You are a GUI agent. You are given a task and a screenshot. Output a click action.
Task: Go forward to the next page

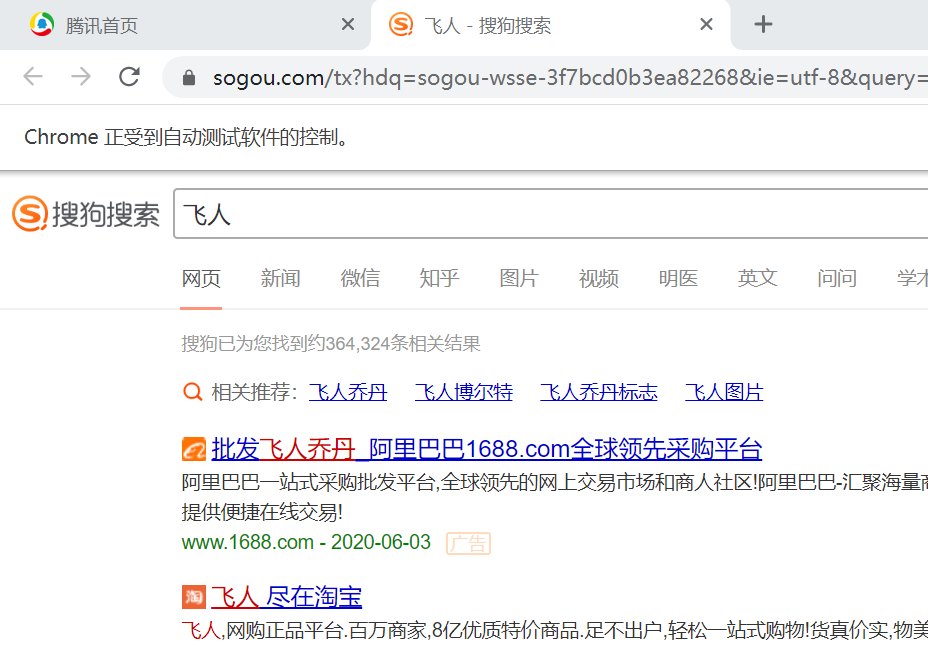tap(81, 77)
